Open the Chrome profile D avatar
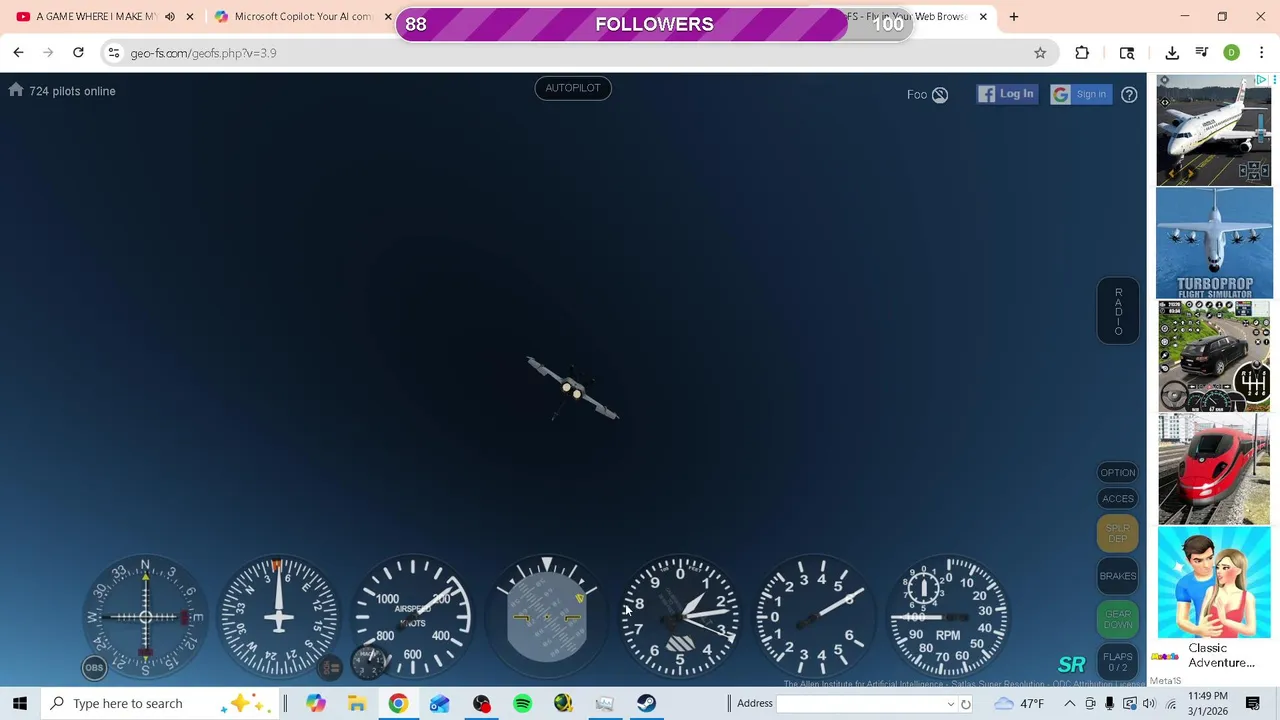Screen dimensions: 1280x720 pos(1232,53)
